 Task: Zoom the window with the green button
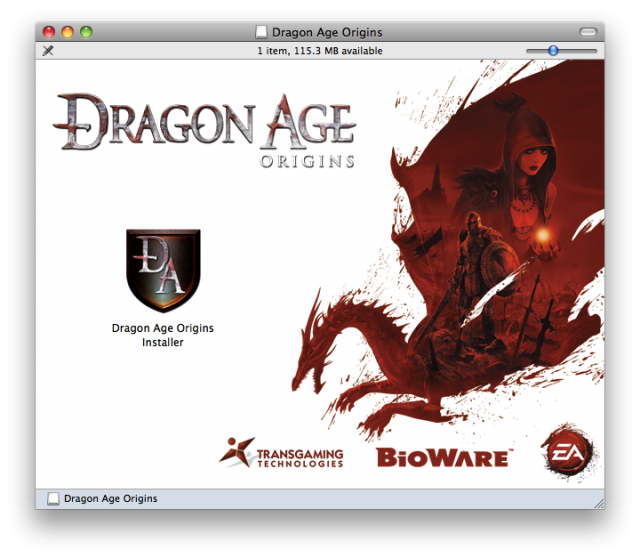coord(86,32)
